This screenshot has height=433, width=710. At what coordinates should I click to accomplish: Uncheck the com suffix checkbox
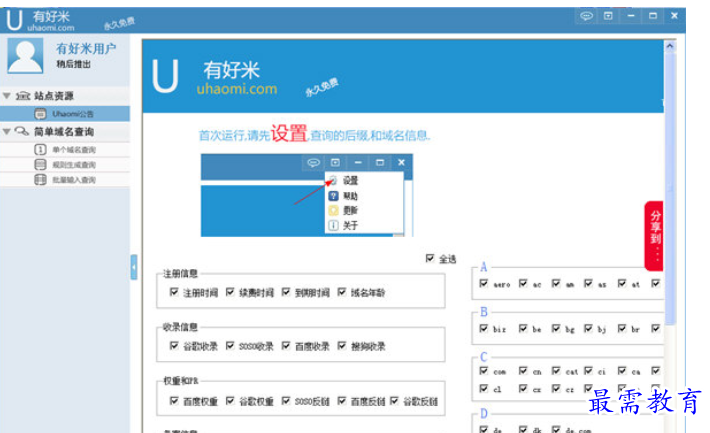pyautogui.click(x=484, y=371)
